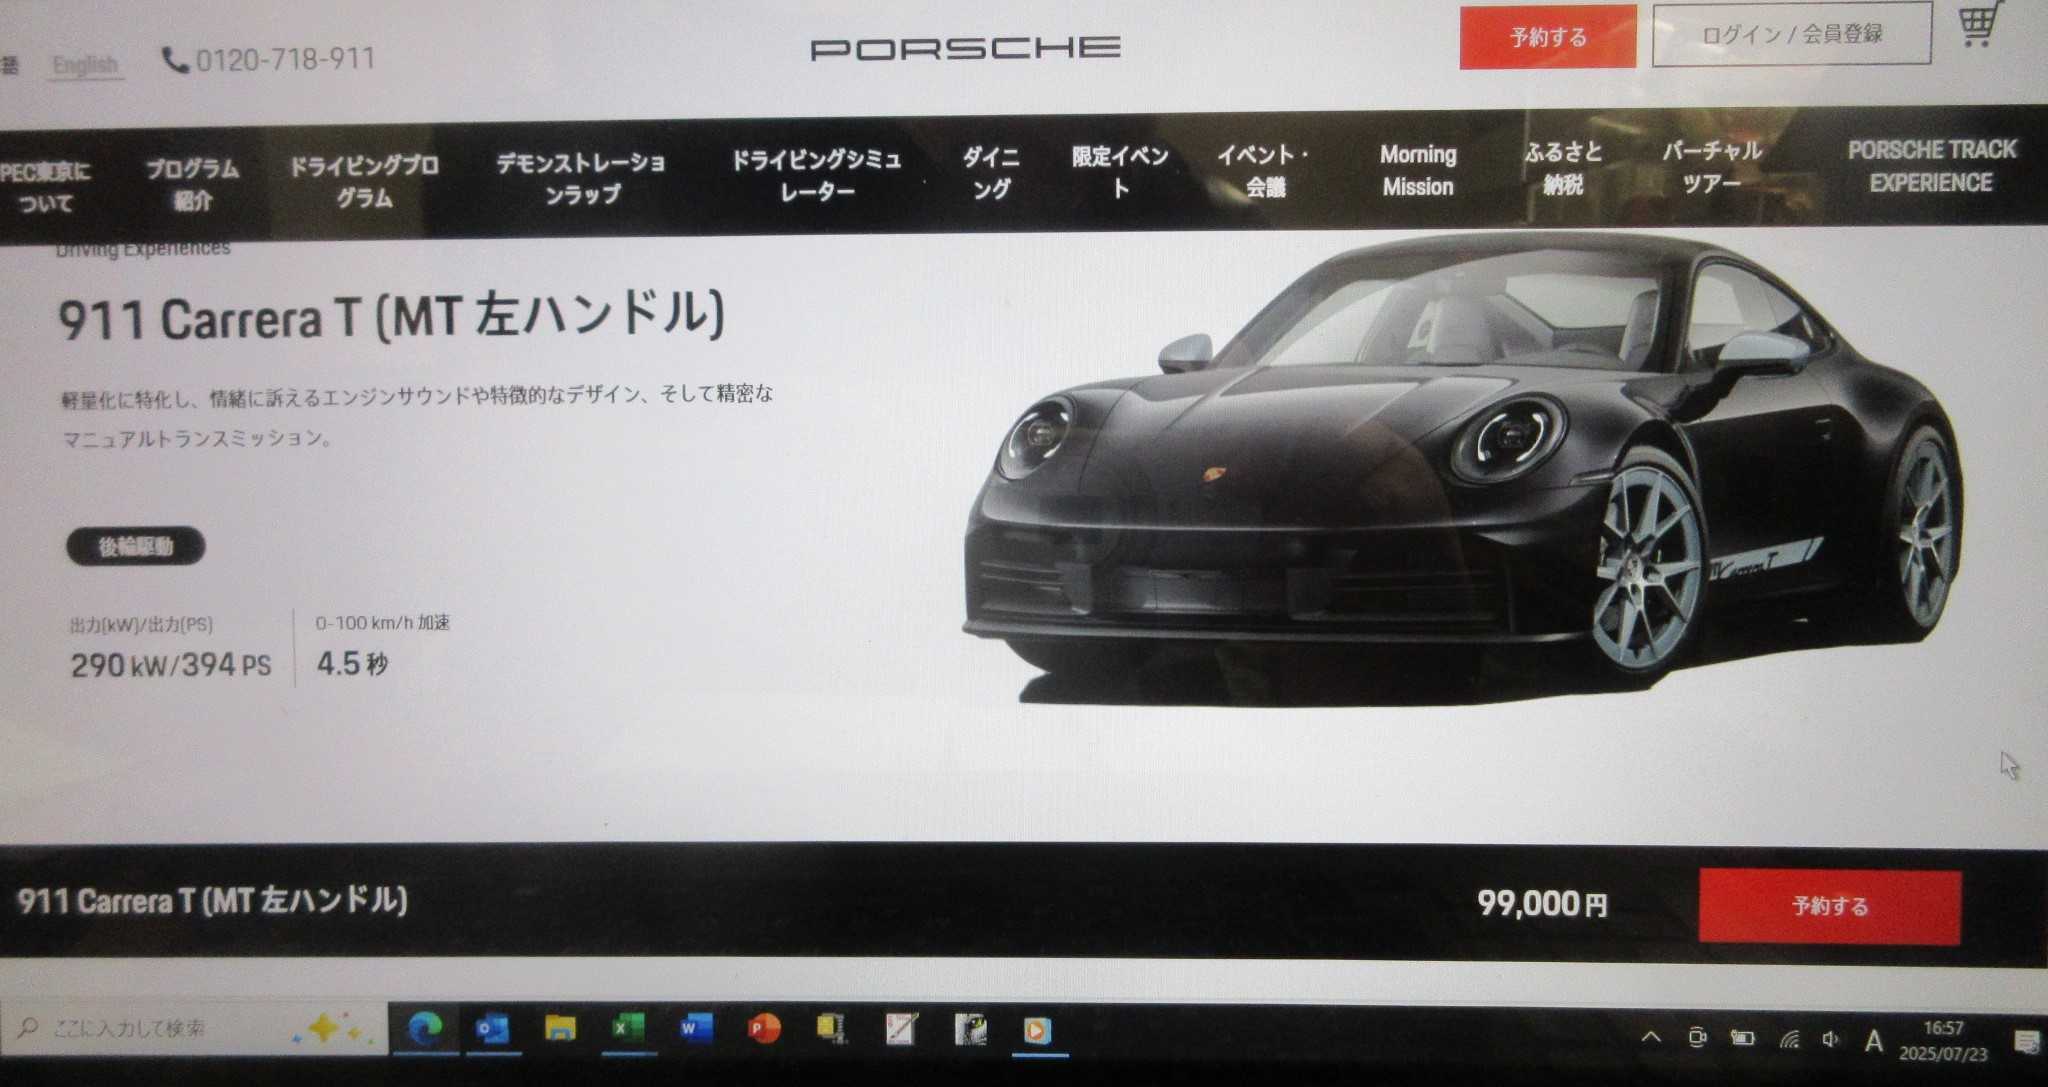
Task: Open the shopping cart icon
Action: click(x=1979, y=24)
